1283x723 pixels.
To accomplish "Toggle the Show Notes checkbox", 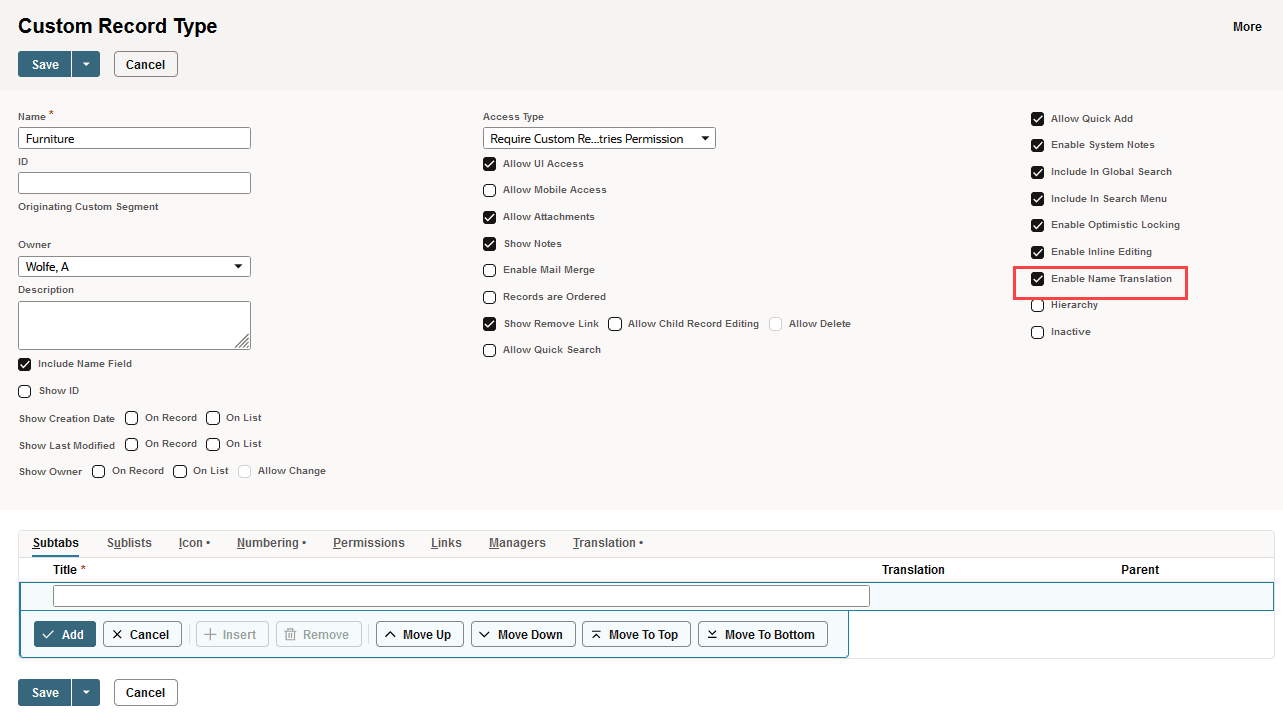I will [490, 244].
